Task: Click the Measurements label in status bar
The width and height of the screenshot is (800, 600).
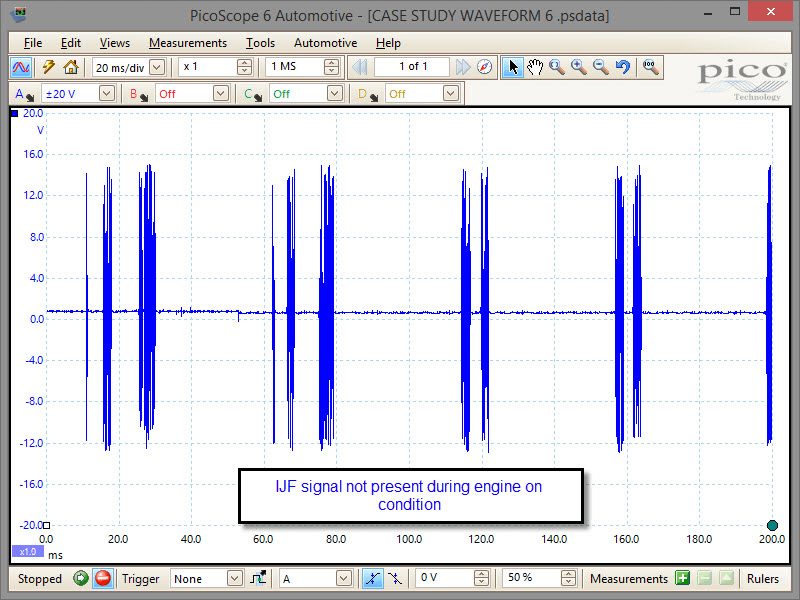Action: click(x=629, y=579)
